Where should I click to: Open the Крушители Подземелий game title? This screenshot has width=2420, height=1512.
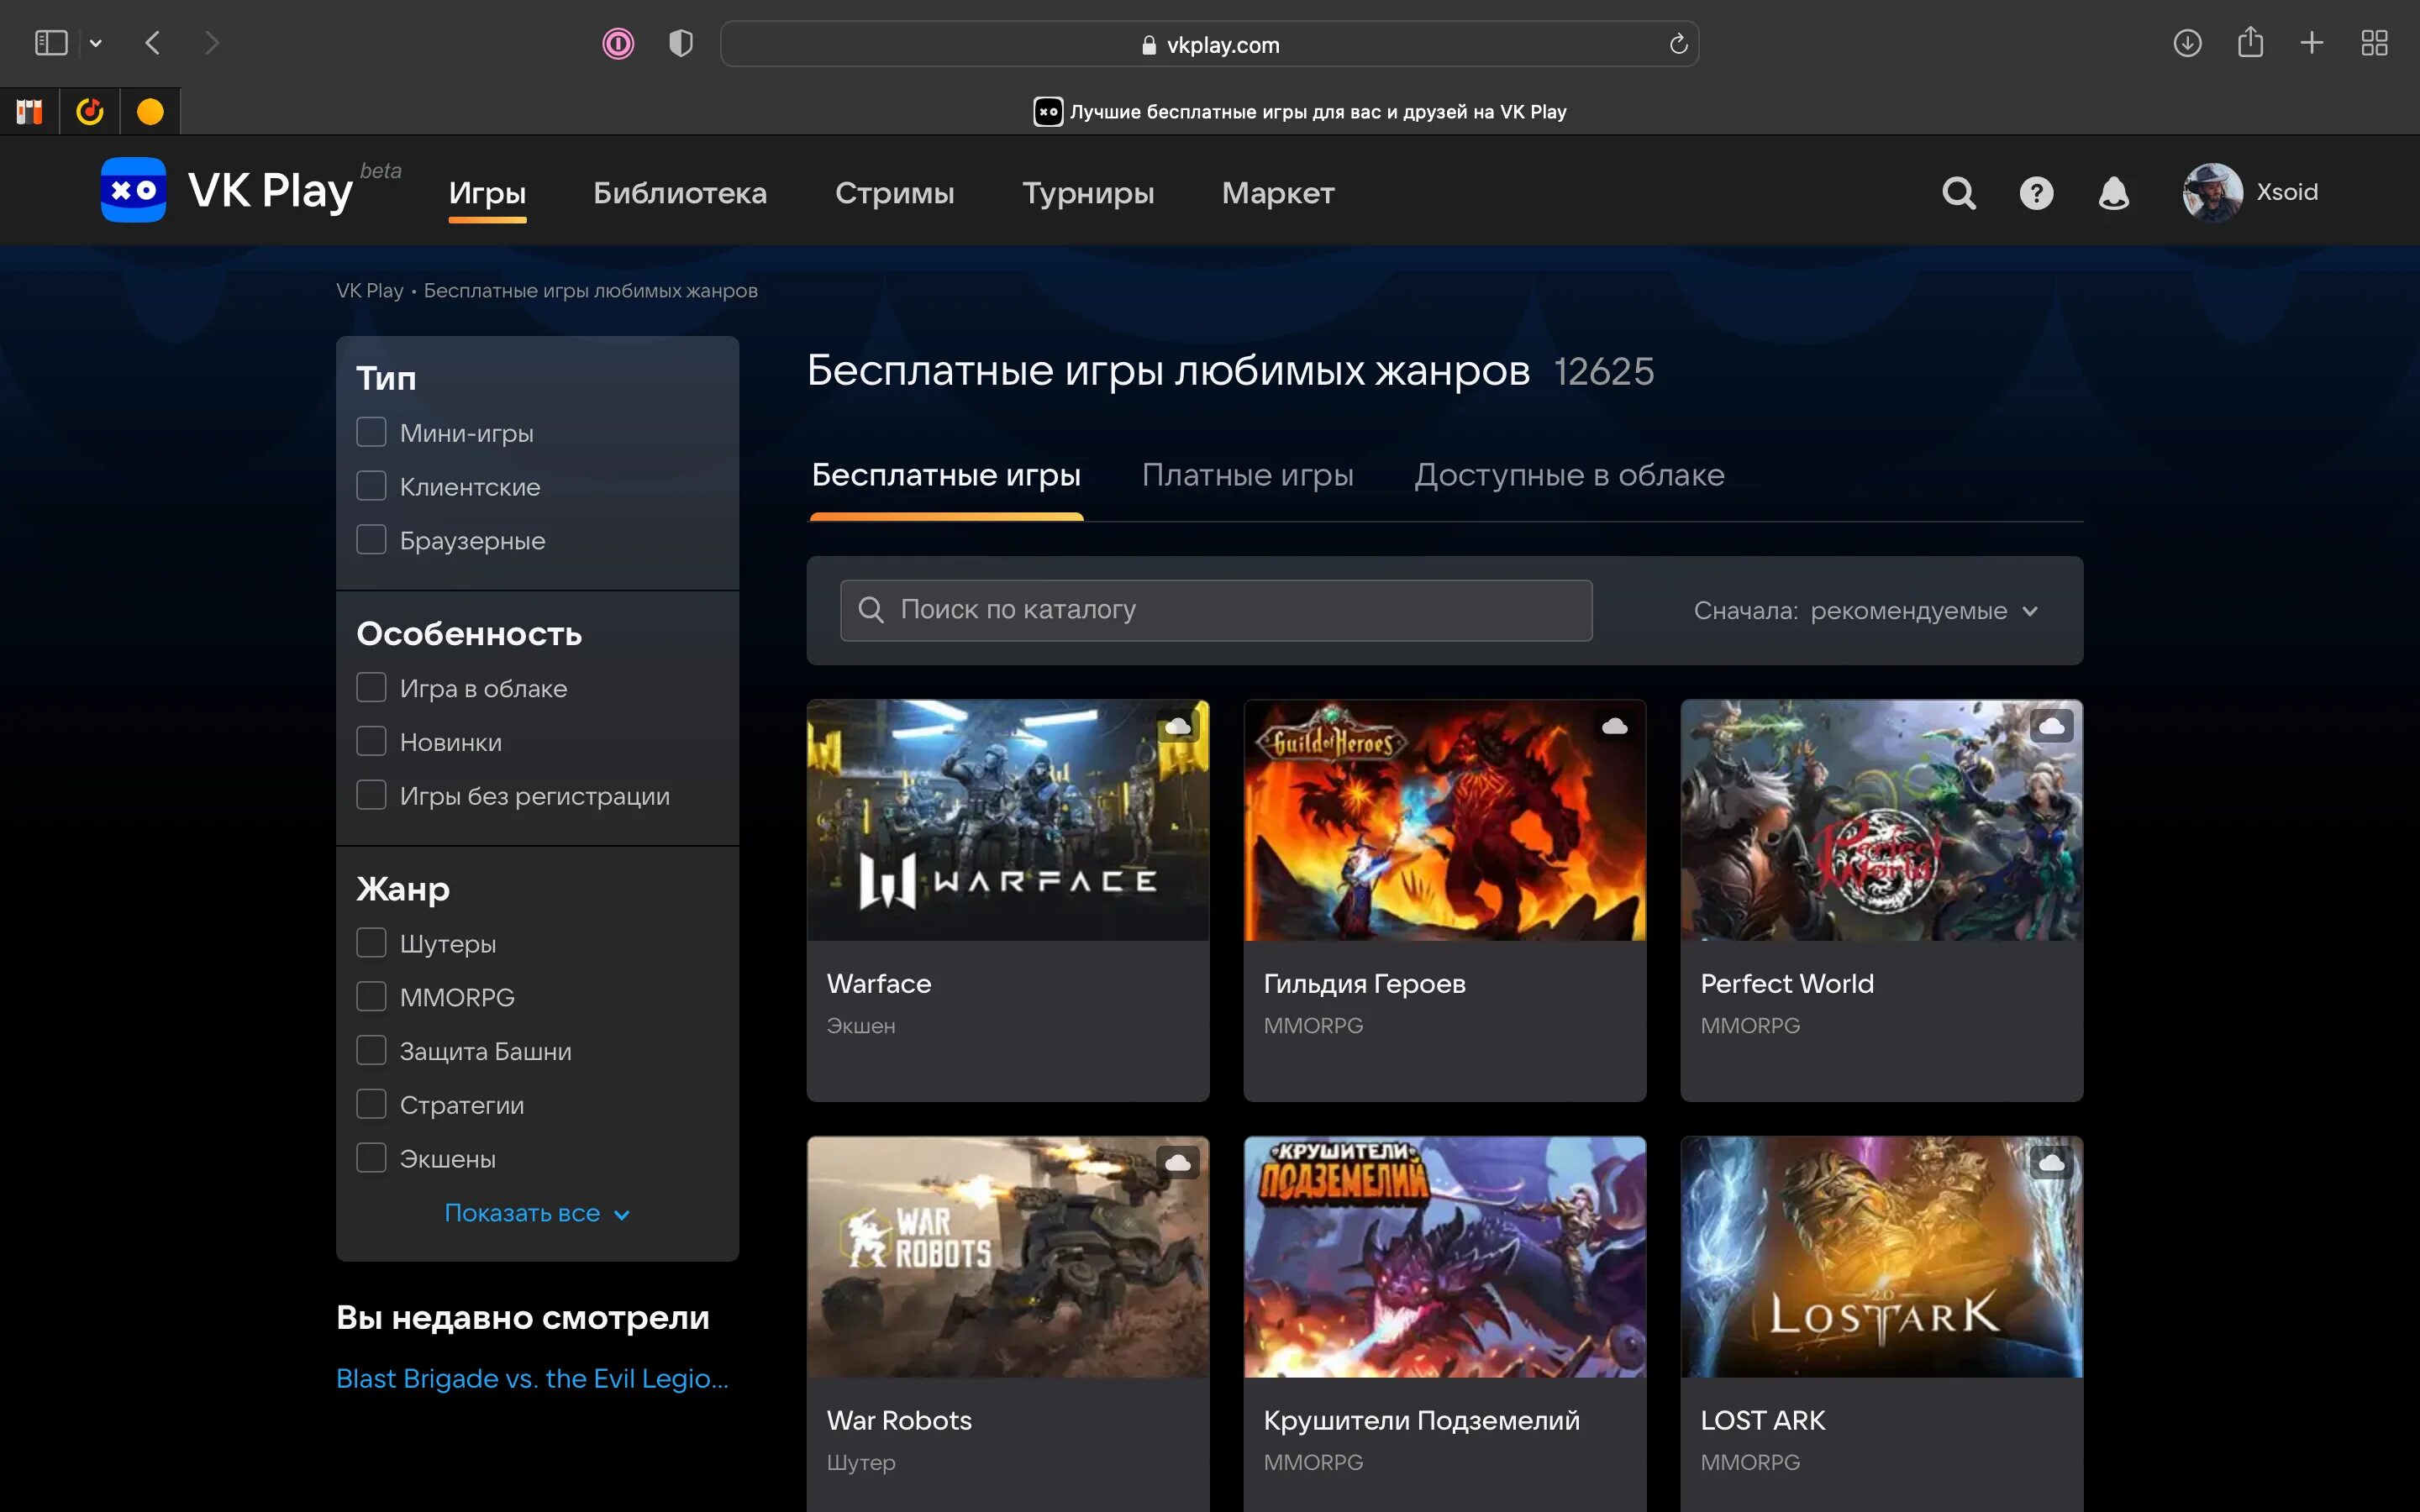click(x=1421, y=1420)
